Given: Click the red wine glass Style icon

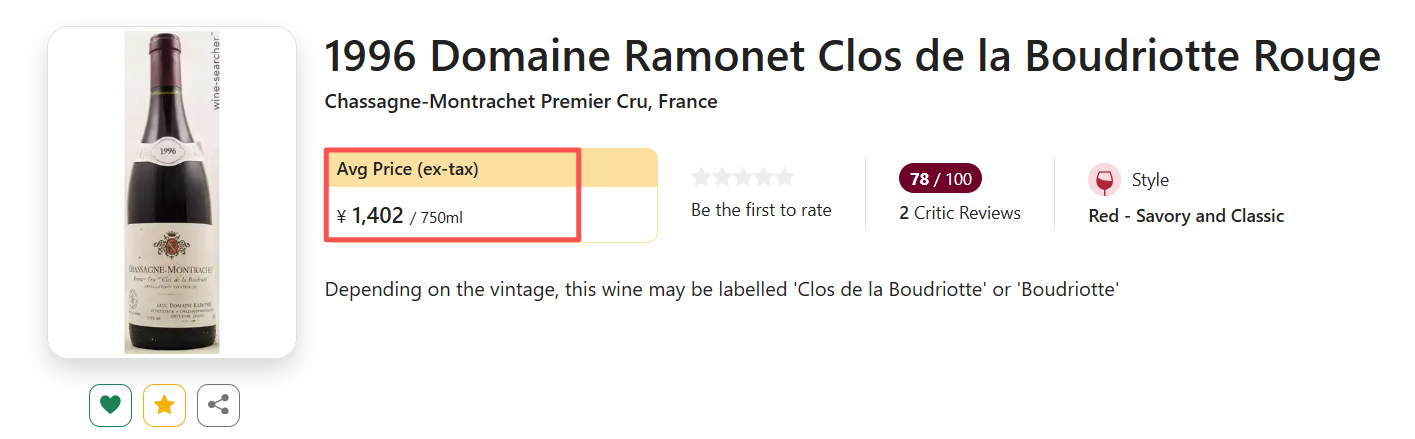Looking at the screenshot, I should [1104, 180].
